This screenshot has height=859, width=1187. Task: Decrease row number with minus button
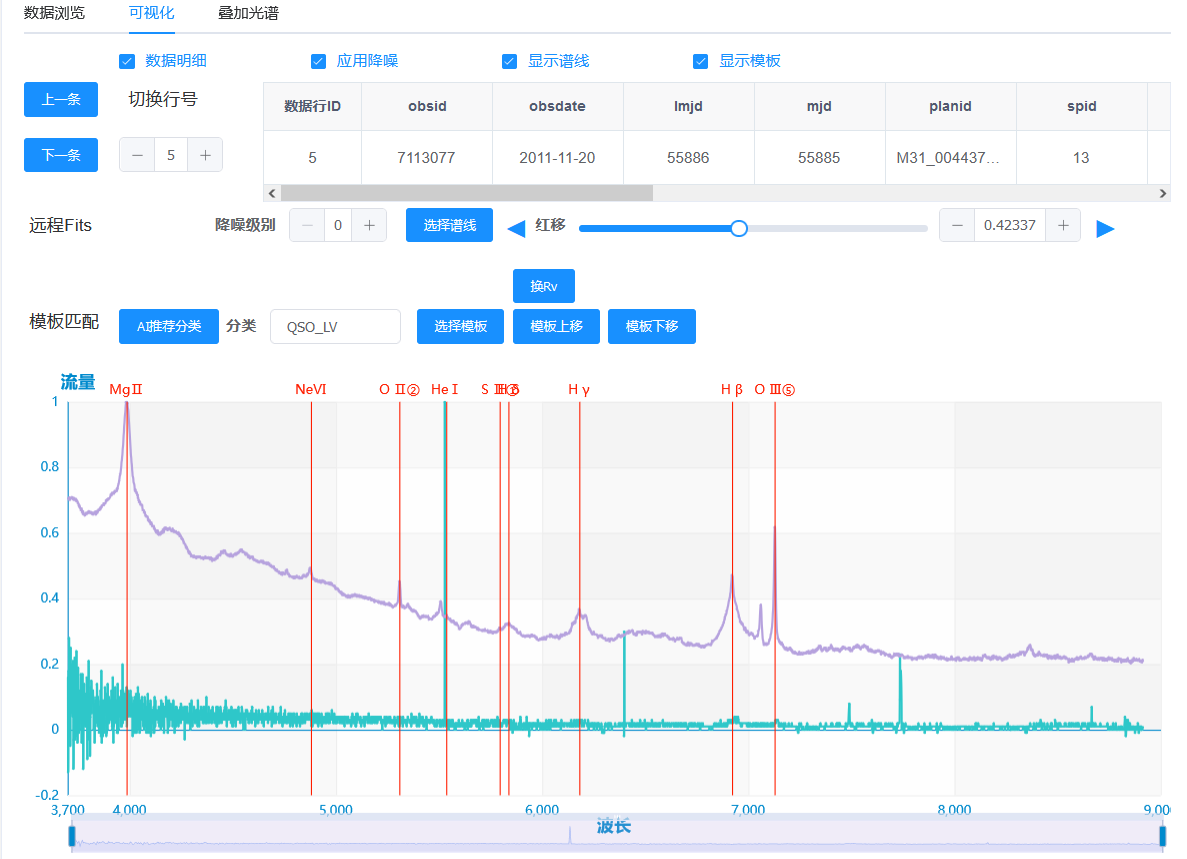[x=137, y=155]
